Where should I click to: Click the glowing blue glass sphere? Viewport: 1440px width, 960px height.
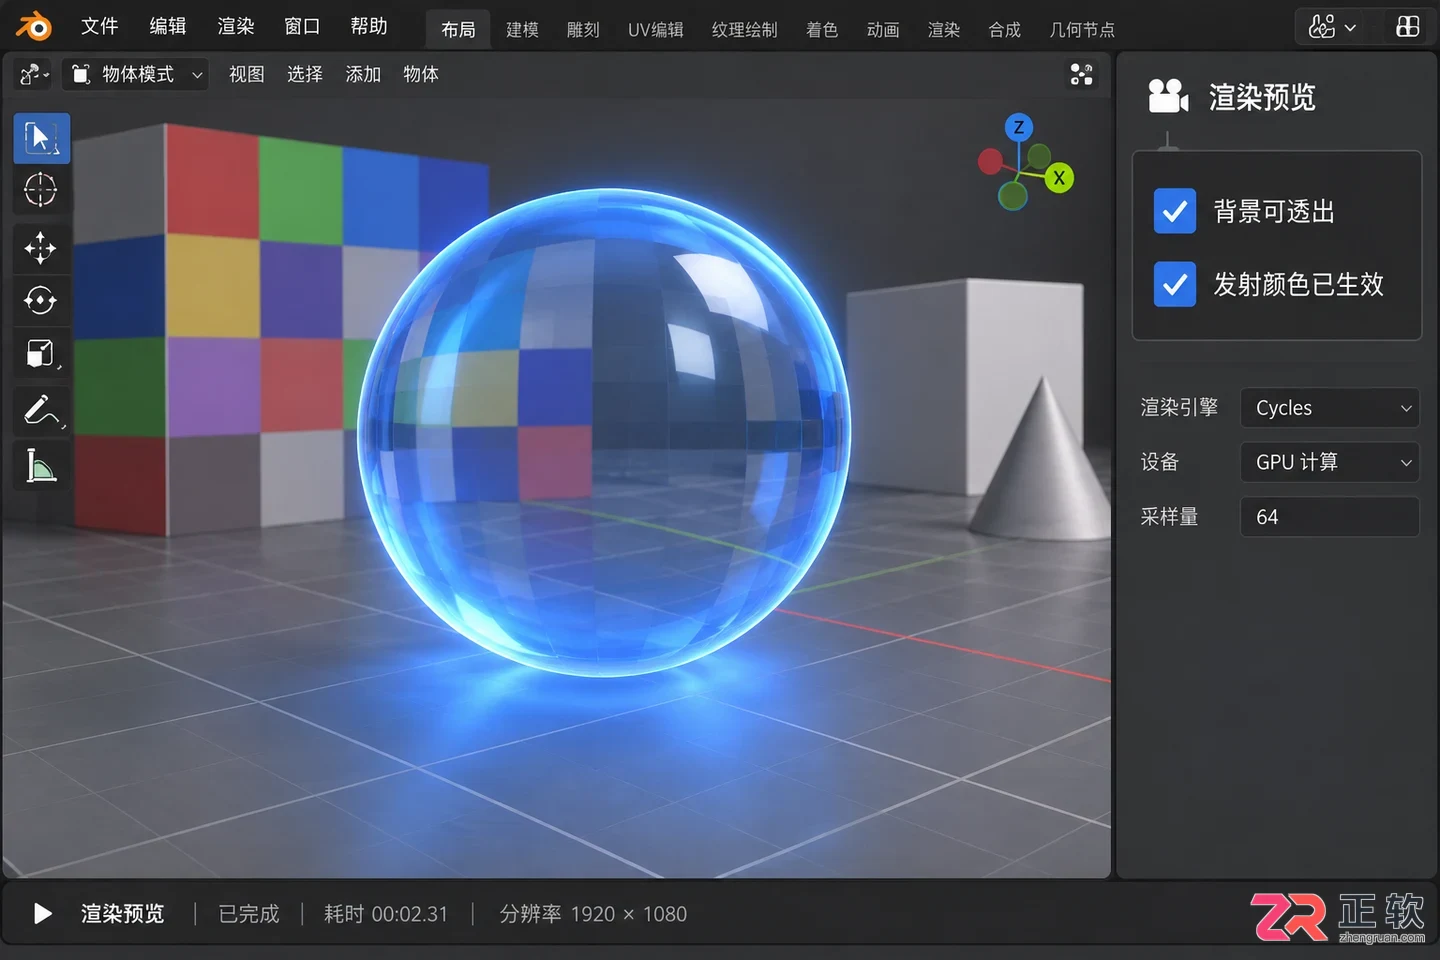coord(604,432)
